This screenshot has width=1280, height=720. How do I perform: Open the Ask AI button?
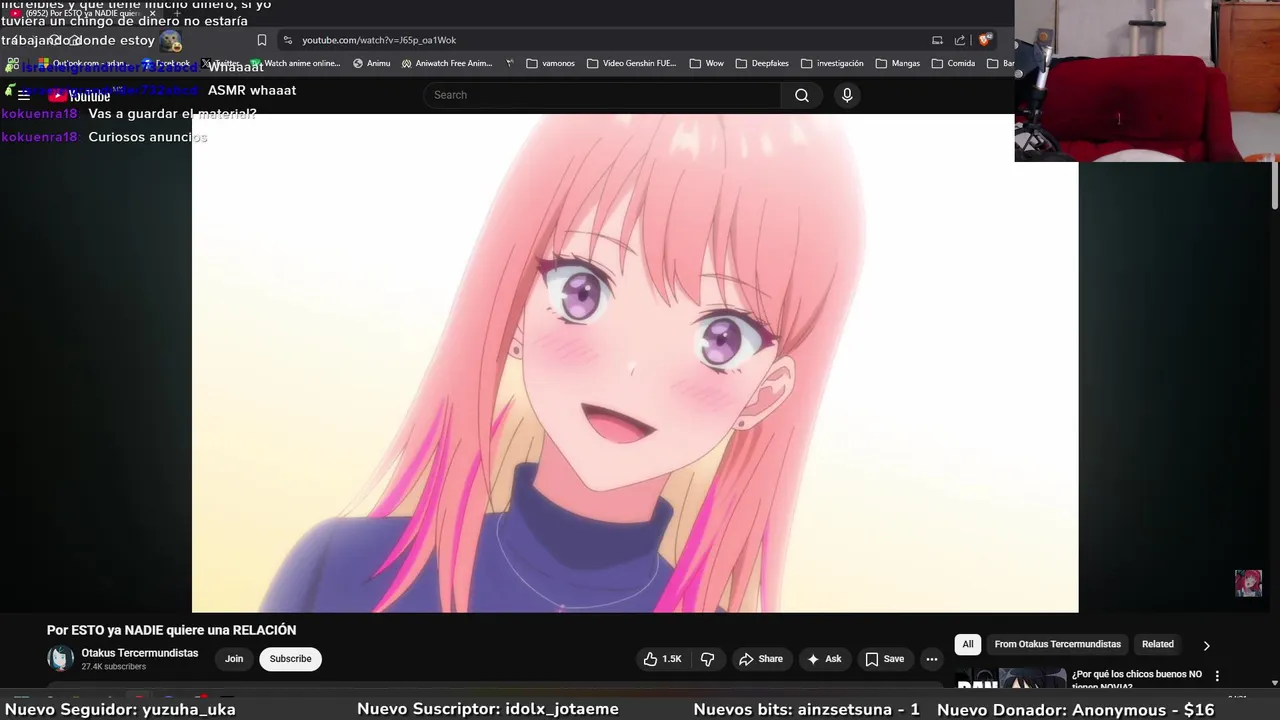tap(824, 659)
